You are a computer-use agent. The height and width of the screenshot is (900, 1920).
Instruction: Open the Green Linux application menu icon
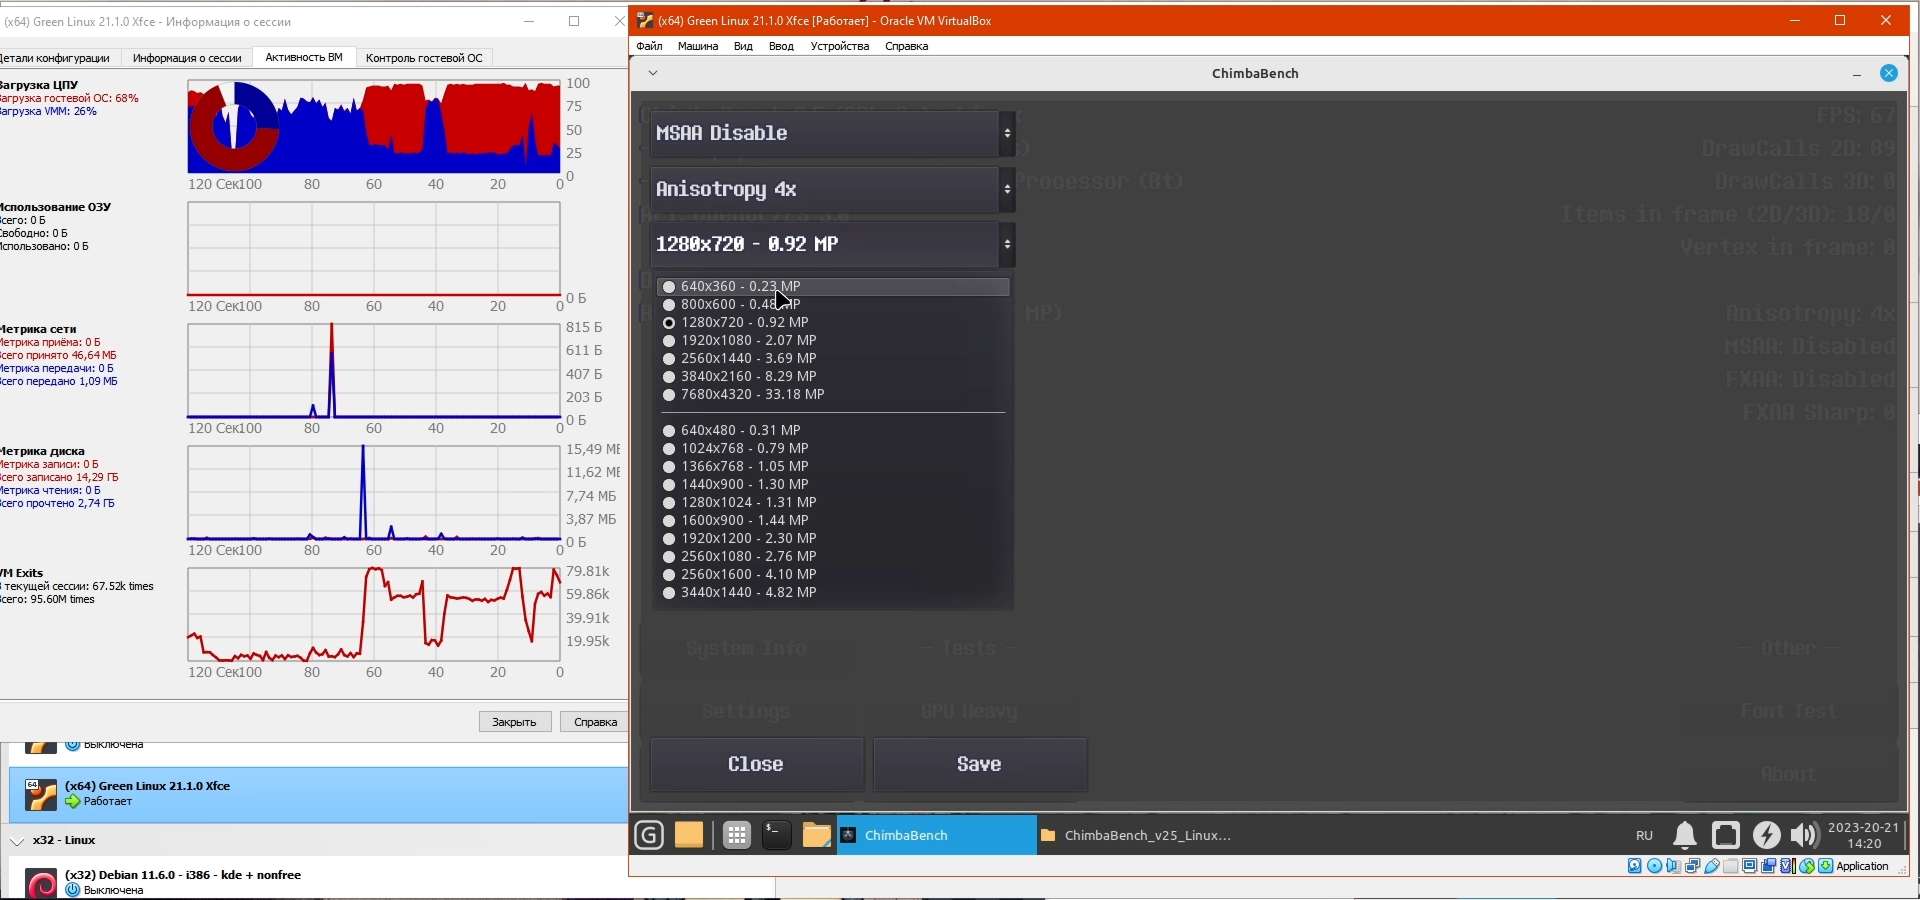tap(649, 835)
